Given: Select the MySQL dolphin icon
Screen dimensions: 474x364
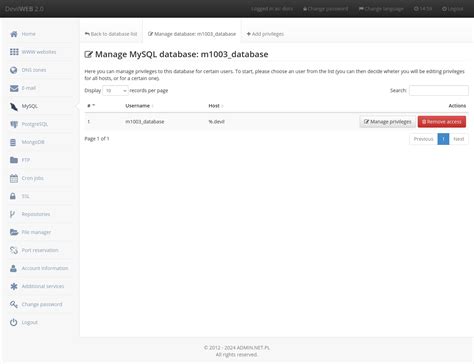Looking at the screenshot, I should coord(14,106).
